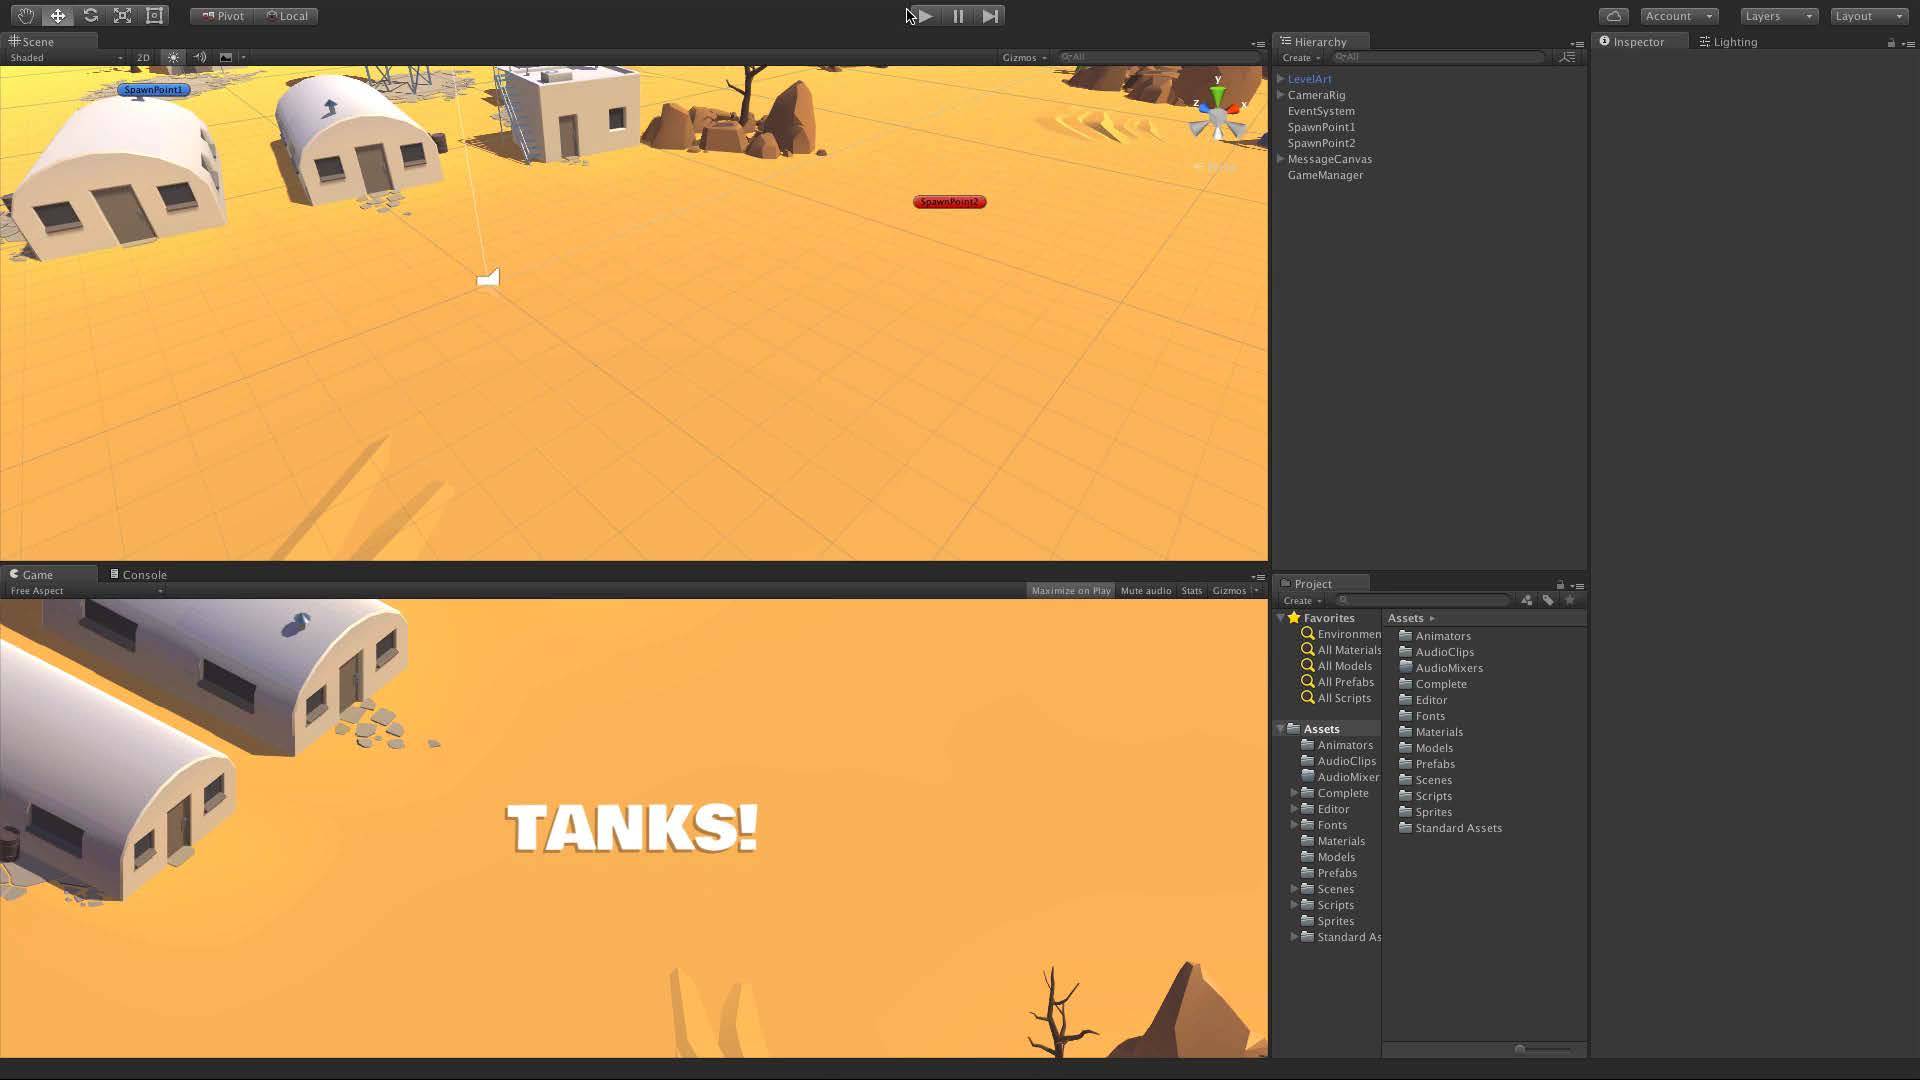Select the Rect transform tool
The image size is (1920, 1080).
click(x=154, y=16)
